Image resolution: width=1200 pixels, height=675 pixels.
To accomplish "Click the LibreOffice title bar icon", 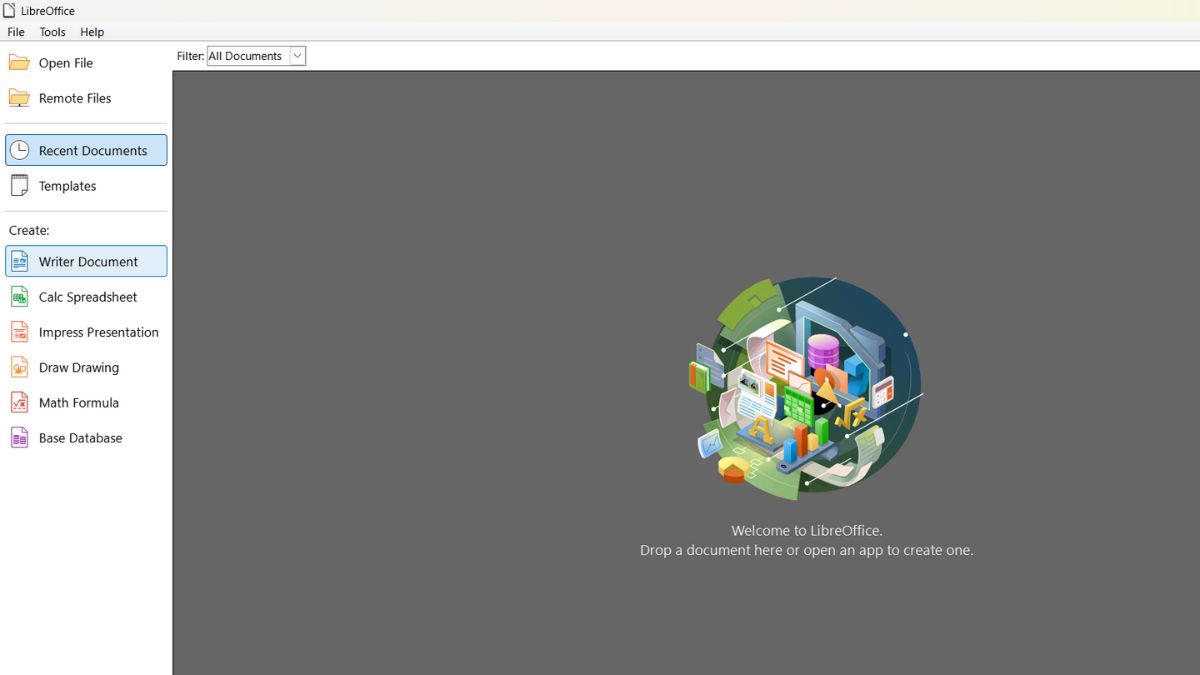I will (9, 11).
